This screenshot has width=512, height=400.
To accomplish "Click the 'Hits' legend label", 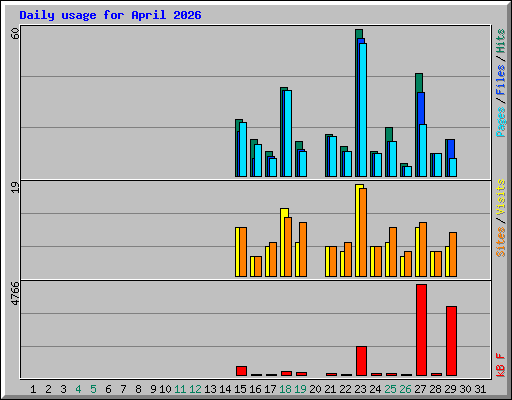I will coord(501,41).
